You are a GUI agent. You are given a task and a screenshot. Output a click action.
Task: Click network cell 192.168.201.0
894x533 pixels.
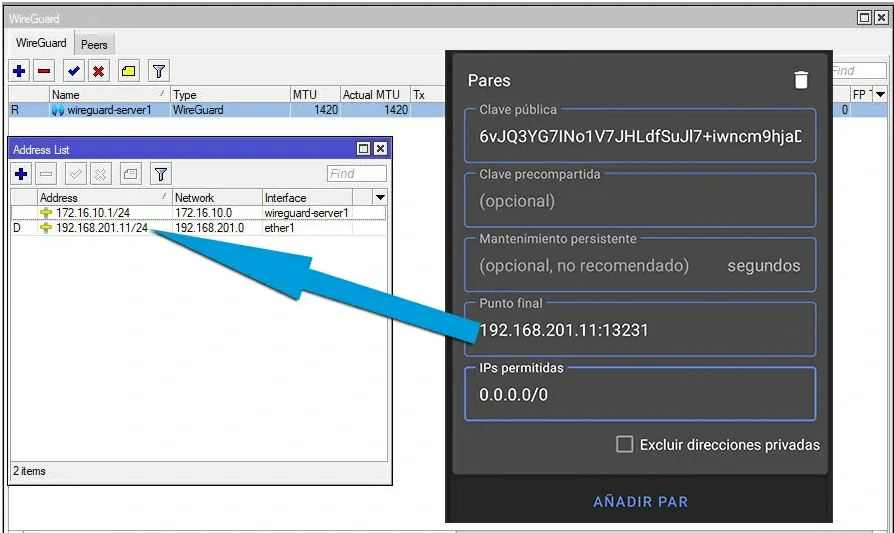click(x=209, y=228)
